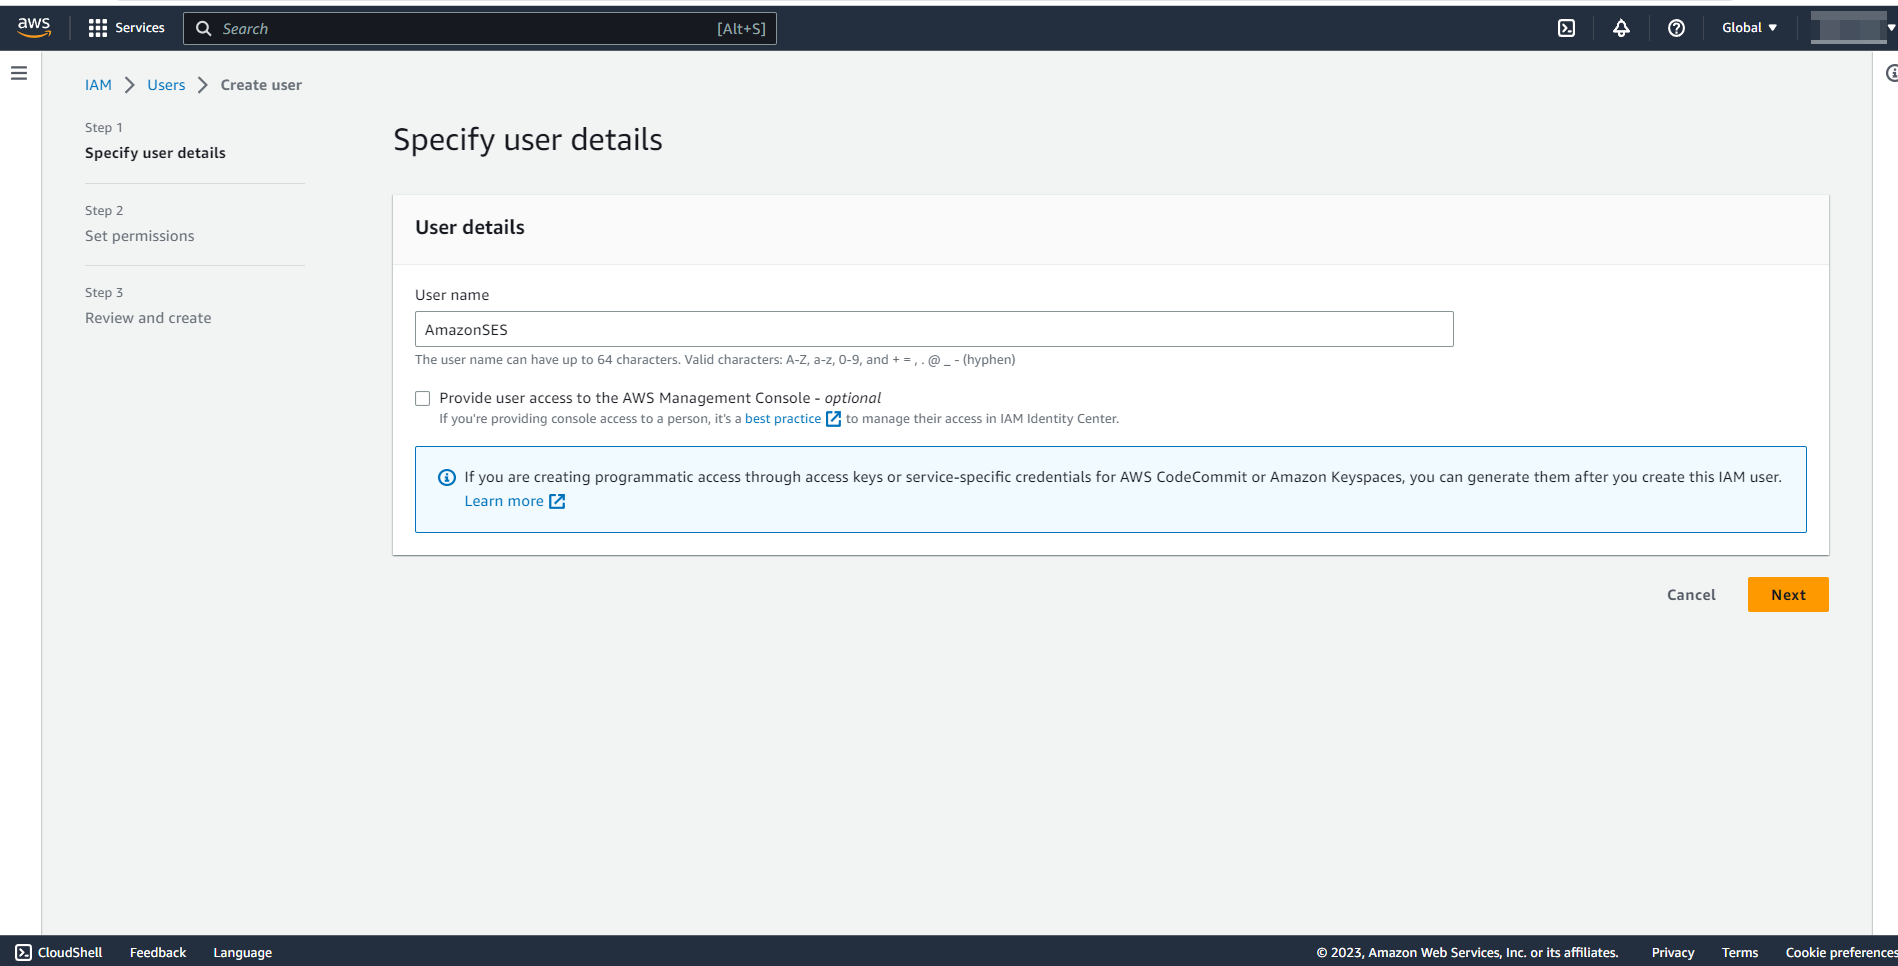
Task: Click the search magnifier icon
Action: 204,28
